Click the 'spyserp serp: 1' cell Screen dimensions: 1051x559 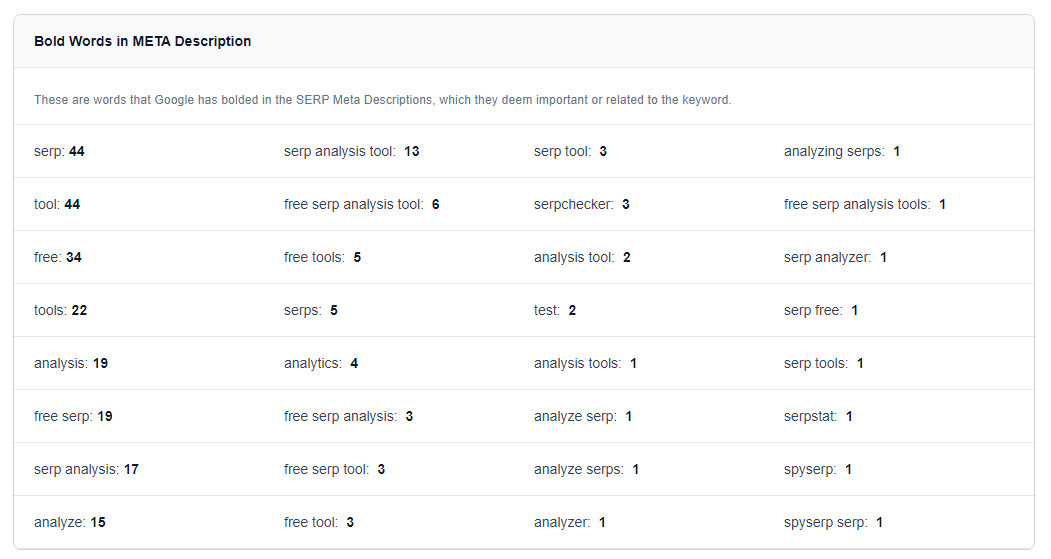(x=833, y=522)
